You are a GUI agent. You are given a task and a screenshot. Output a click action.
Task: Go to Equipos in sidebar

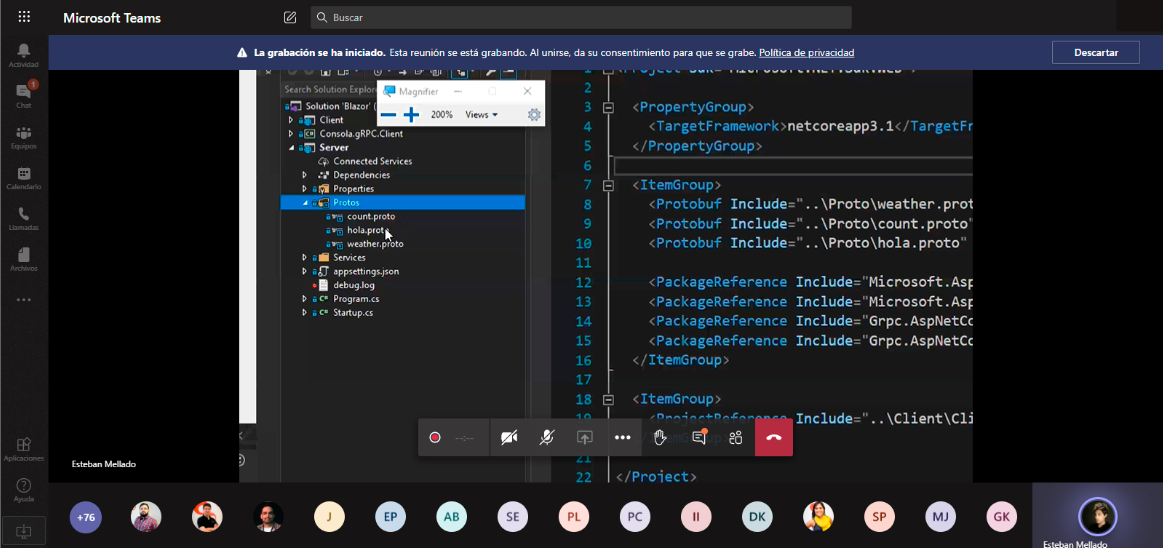click(24, 136)
